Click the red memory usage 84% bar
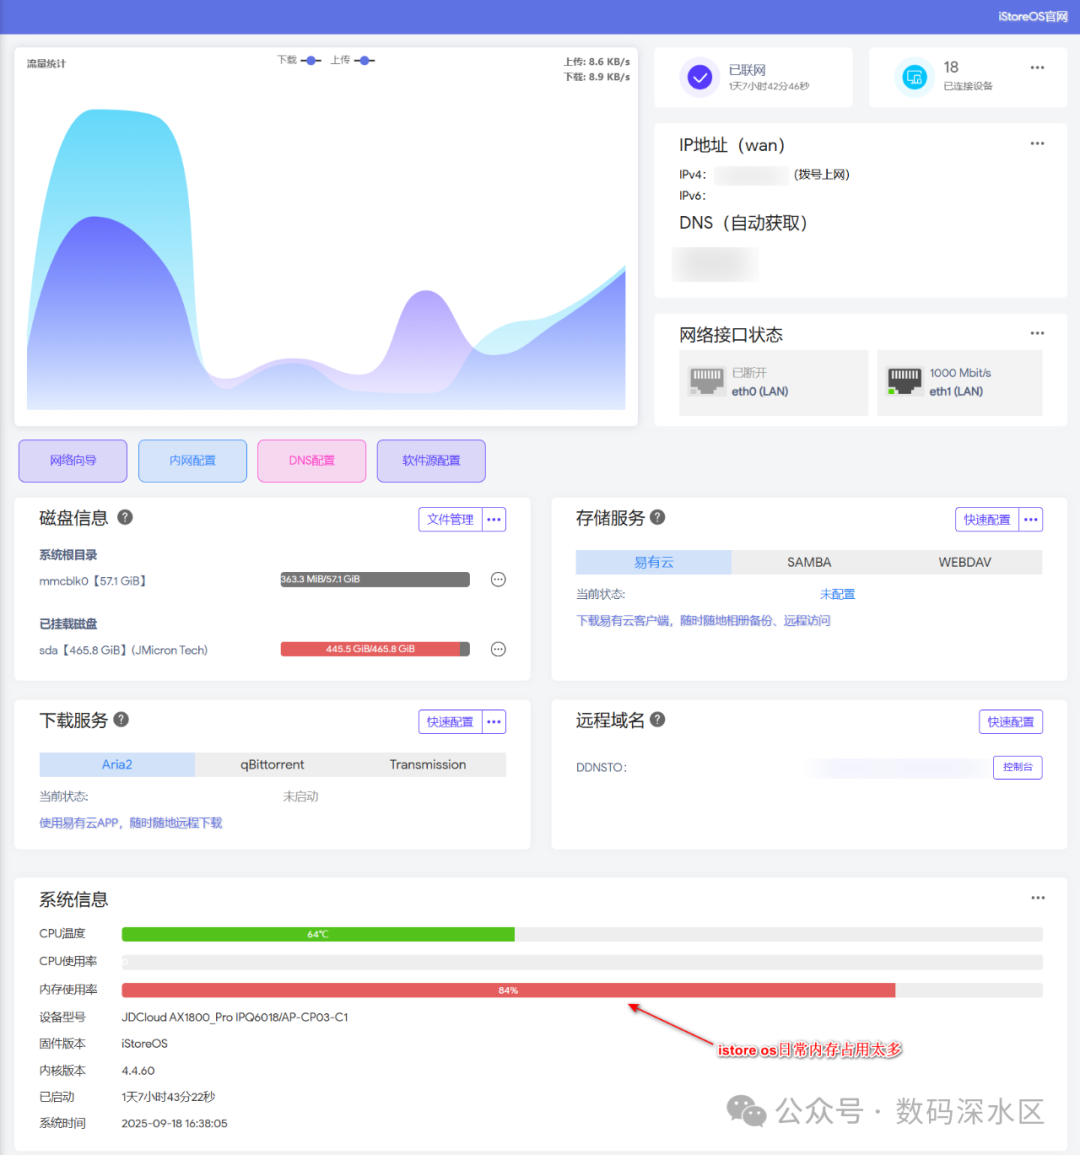 [x=508, y=990]
